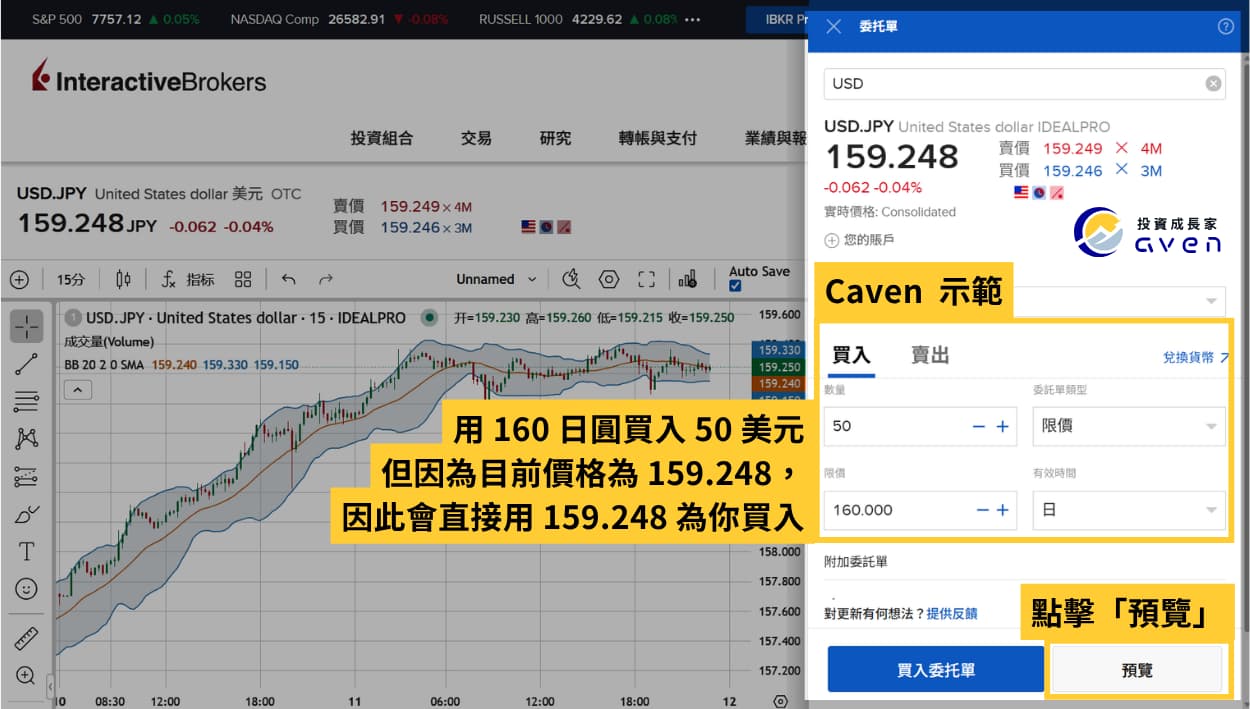Increase limit price with plus stepper
This screenshot has height=709, width=1250.
[1003, 510]
